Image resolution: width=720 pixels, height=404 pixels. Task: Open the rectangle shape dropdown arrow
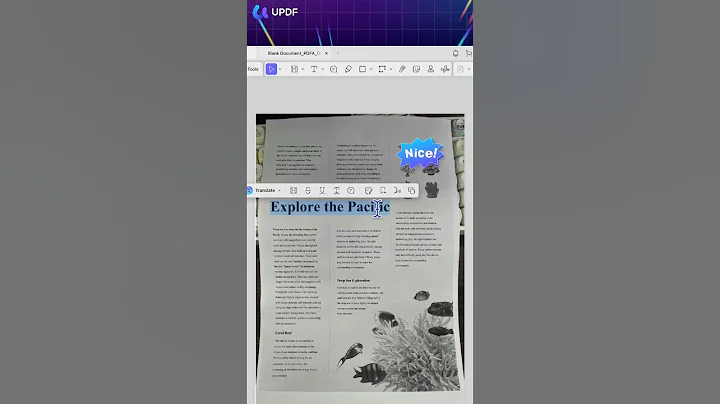[371, 69]
